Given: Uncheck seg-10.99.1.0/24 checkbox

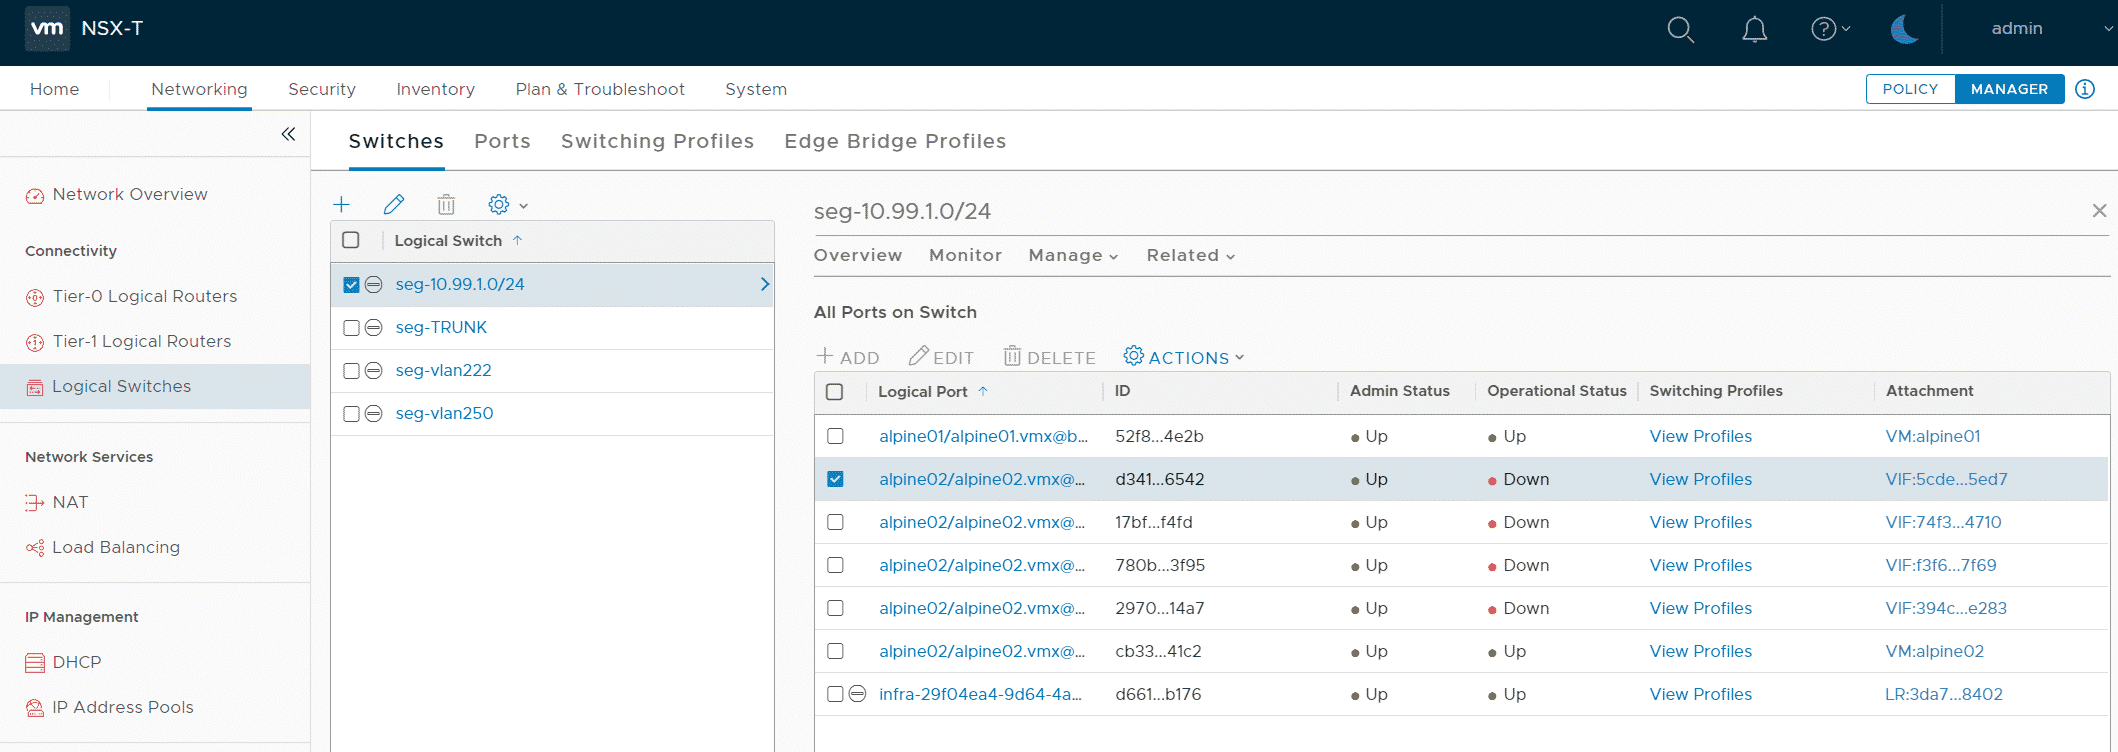Looking at the screenshot, I should coord(351,285).
